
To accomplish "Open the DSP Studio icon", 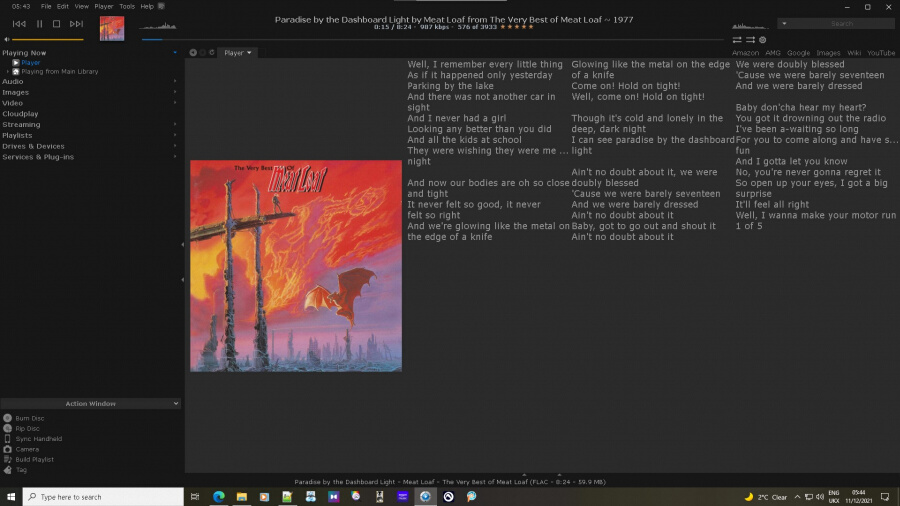I will 762,40.
